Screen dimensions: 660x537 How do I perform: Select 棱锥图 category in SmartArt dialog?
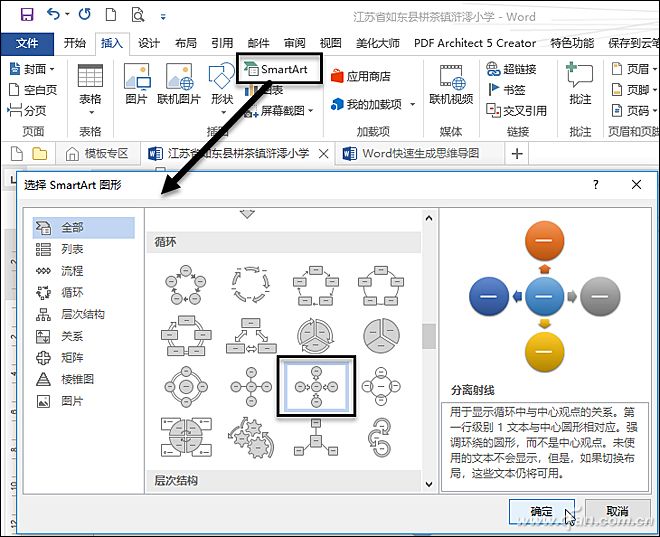83,379
